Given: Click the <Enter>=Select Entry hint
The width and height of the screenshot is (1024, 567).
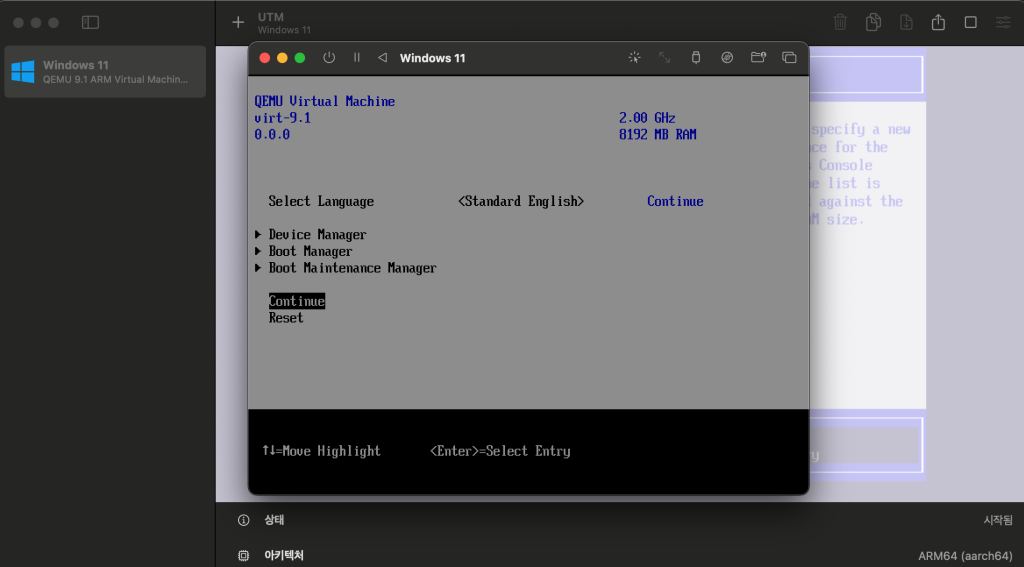Looking at the screenshot, I should click(500, 451).
